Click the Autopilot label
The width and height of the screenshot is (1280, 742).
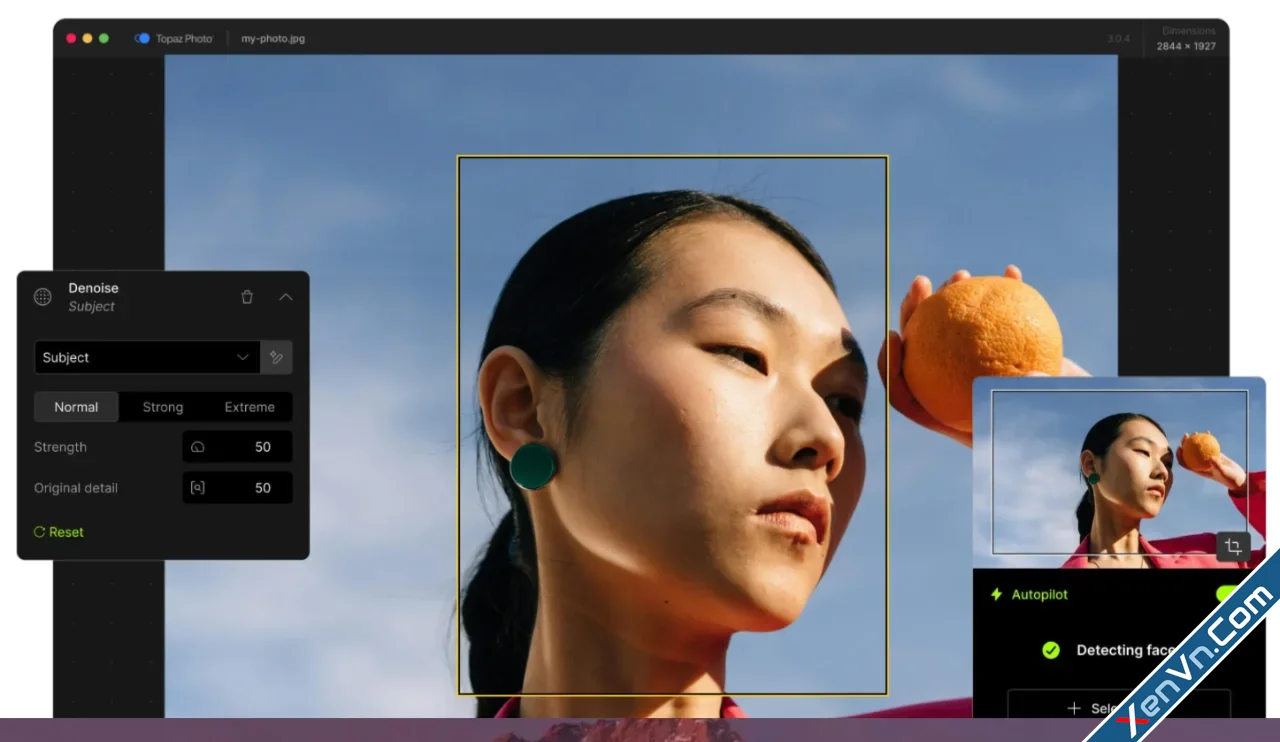point(1039,594)
